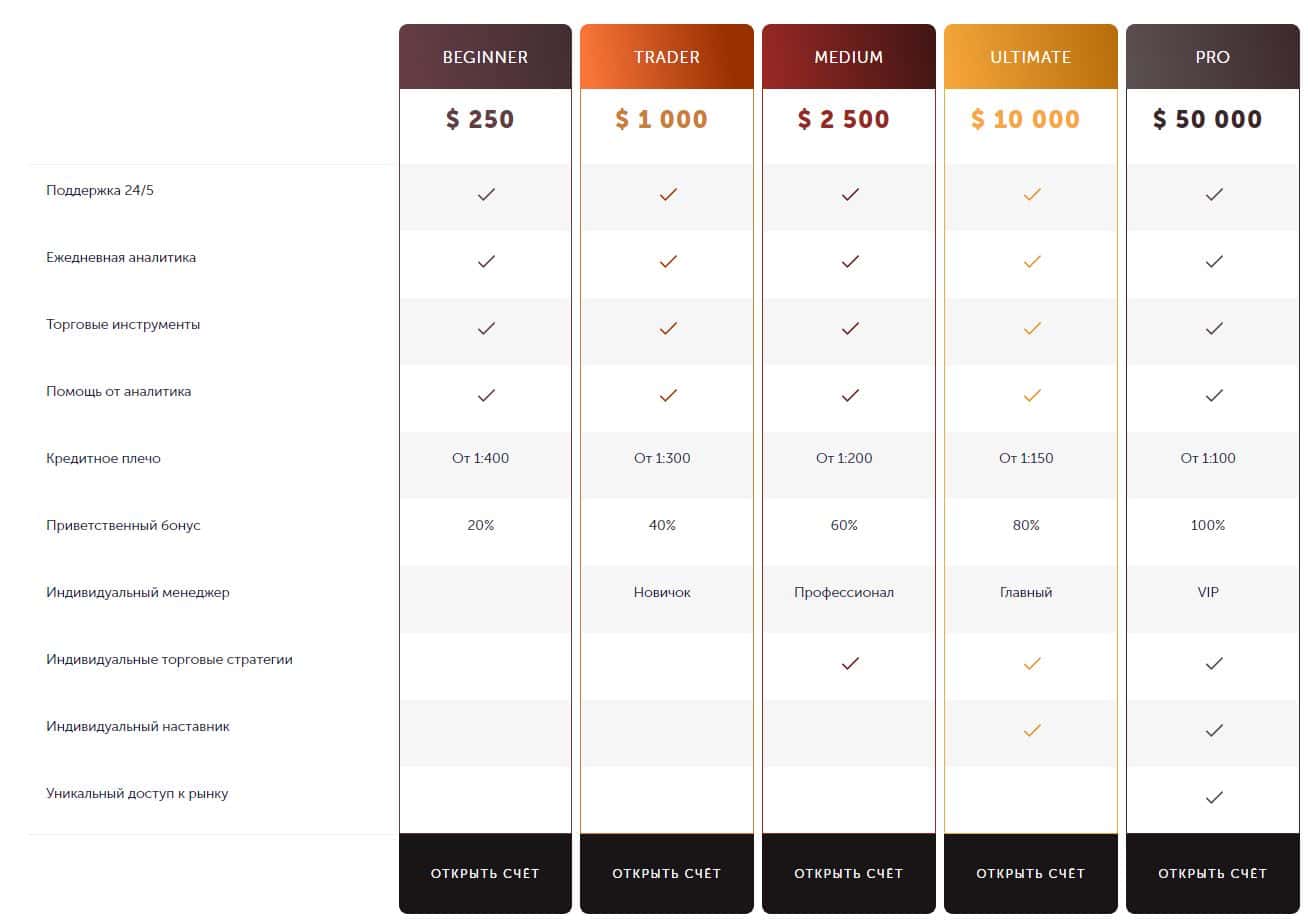Click PRO plan unique market access checkmark
This screenshot has height=923, width=1308.
[1214, 797]
